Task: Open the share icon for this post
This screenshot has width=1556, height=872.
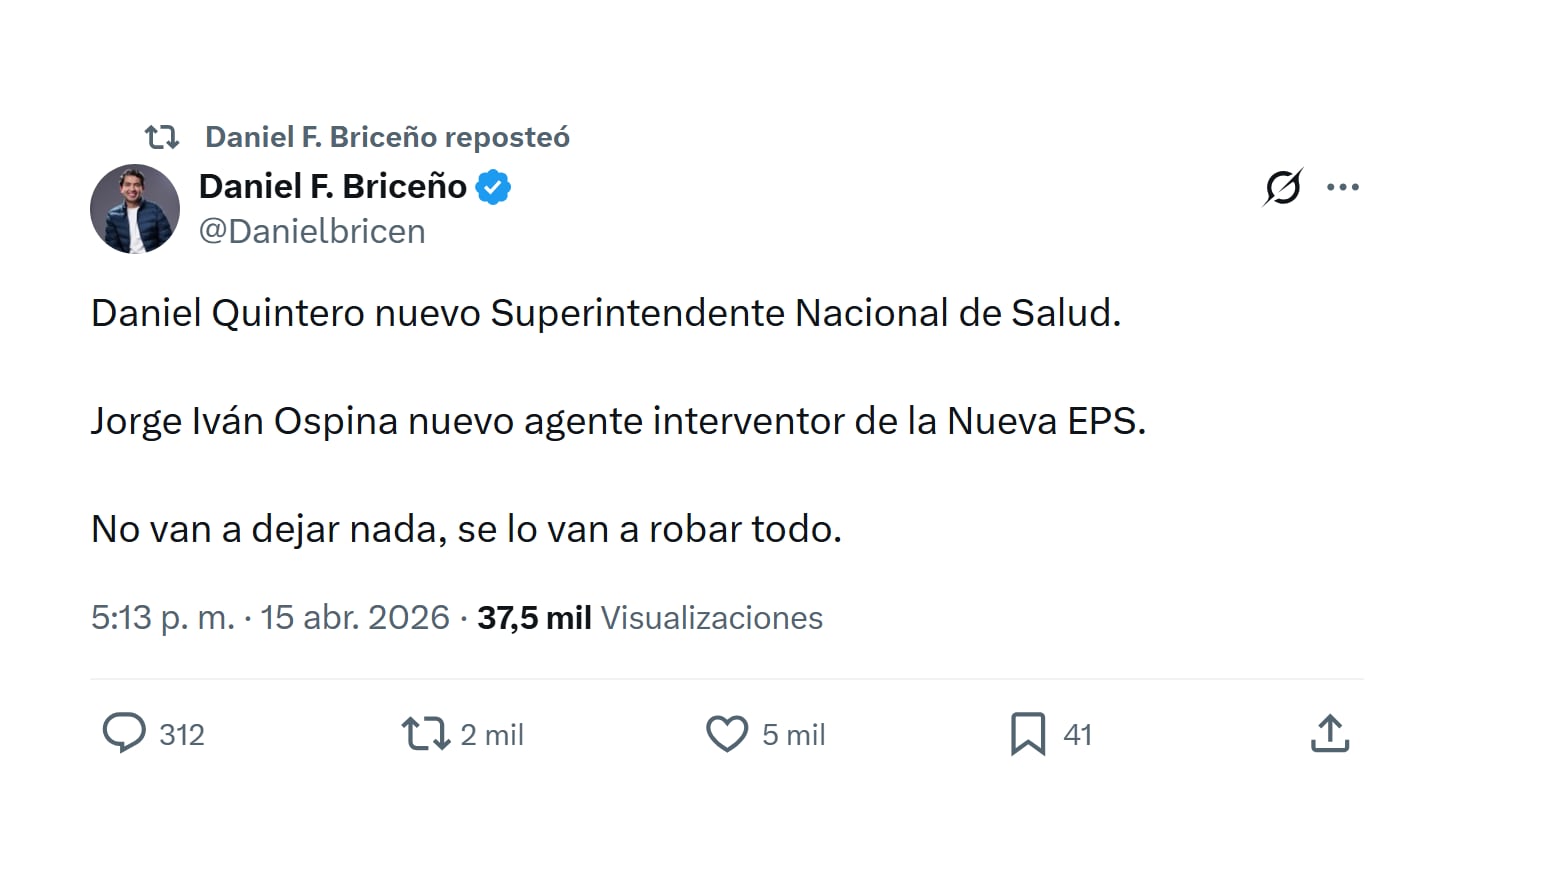Action: click(x=1329, y=733)
